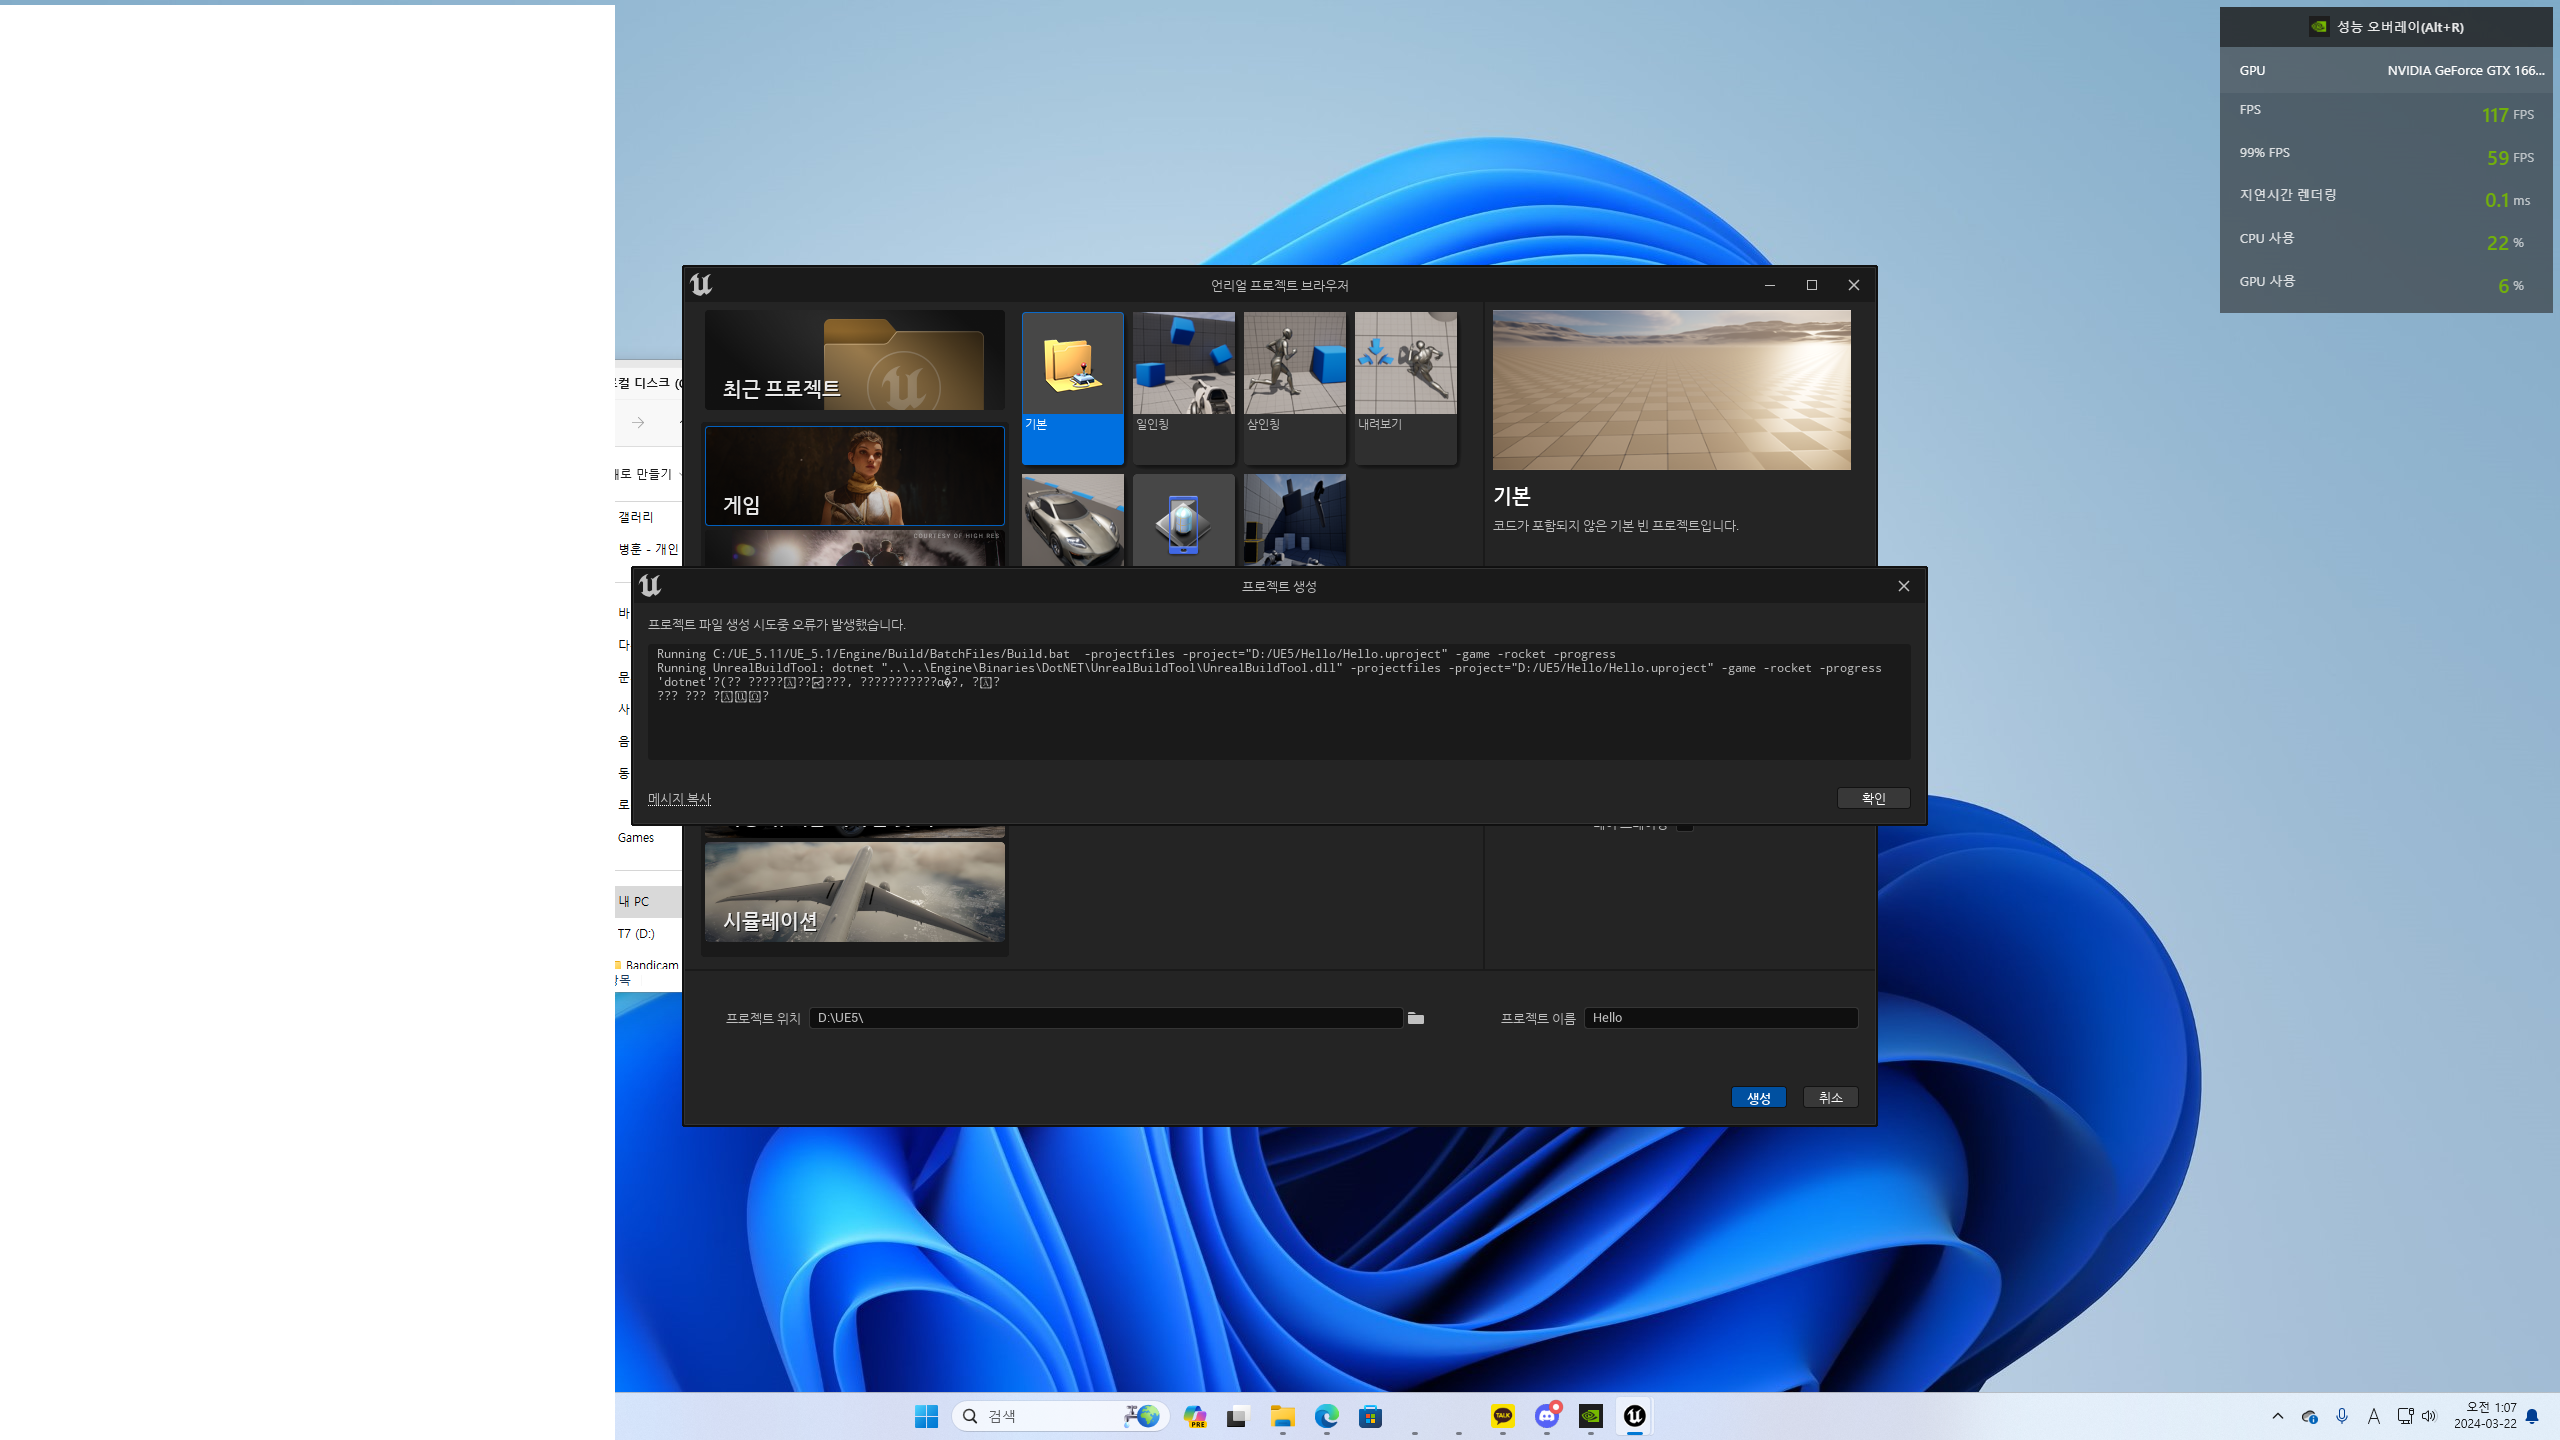
Task: Select the film category card below 게임
Action: 854,548
